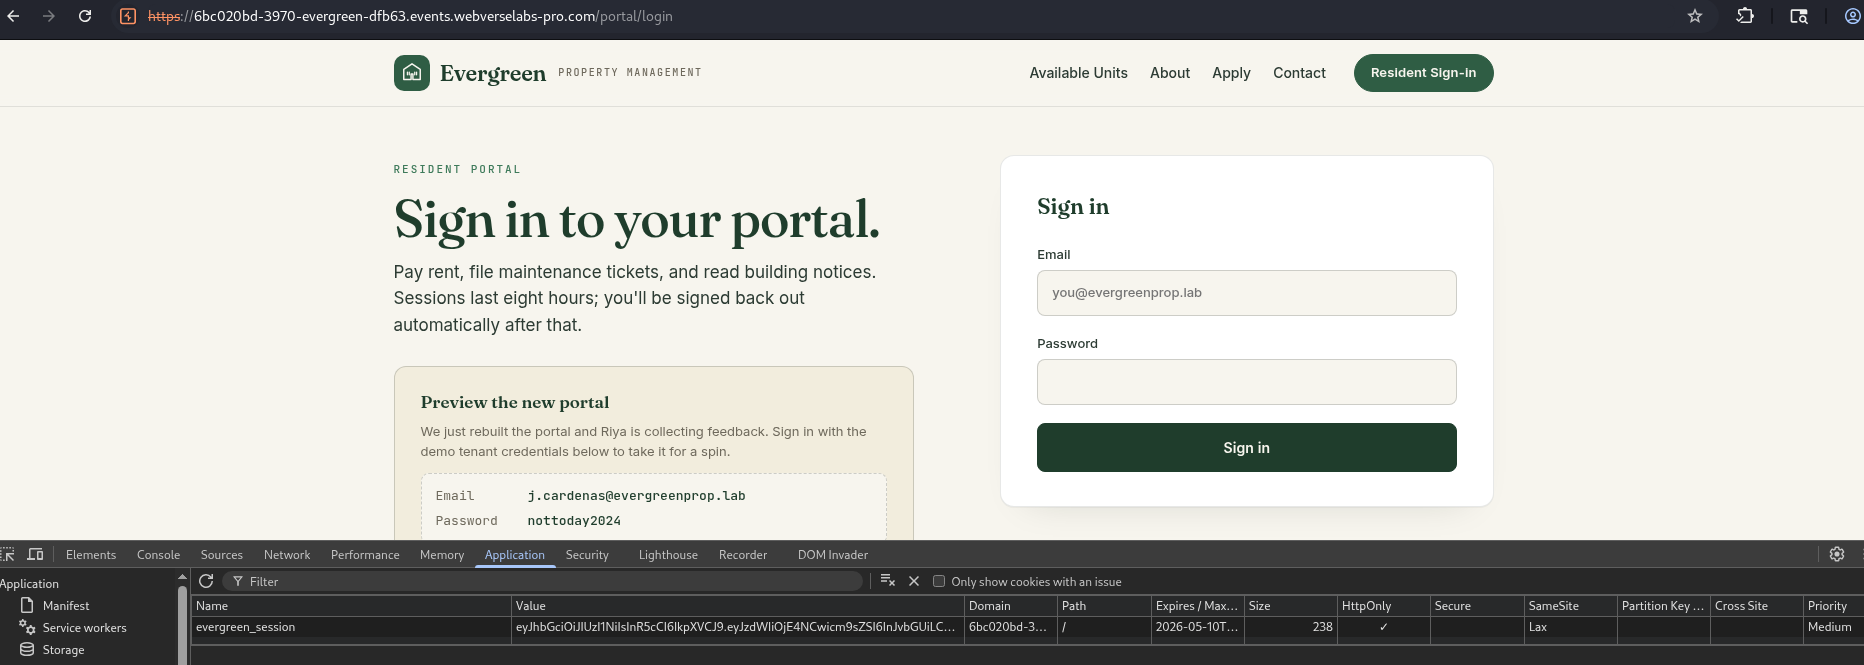Open Available Units page link

point(1078,73)
